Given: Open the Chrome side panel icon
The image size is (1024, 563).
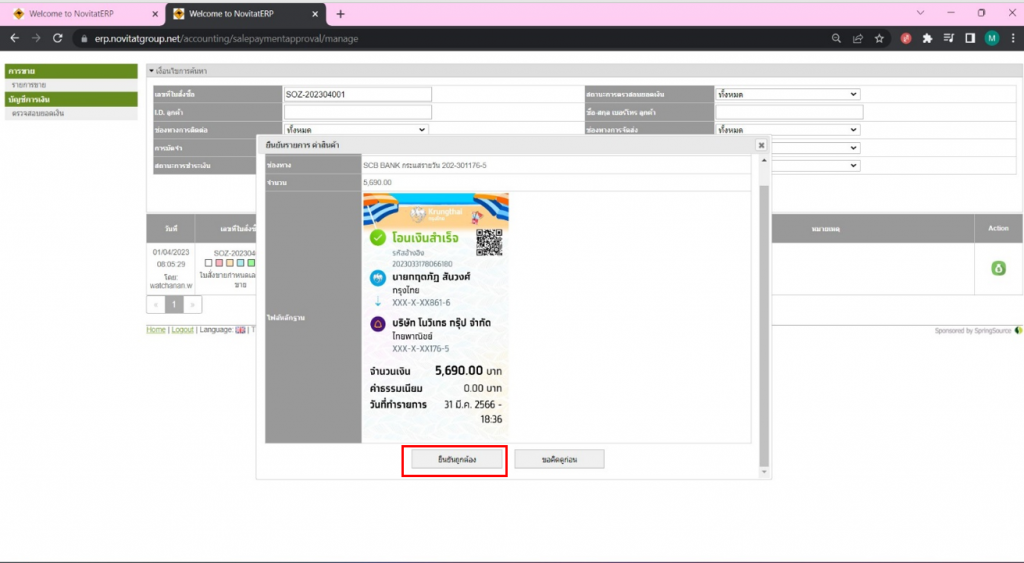Looking at the screenshot, I should coord(970,38).
